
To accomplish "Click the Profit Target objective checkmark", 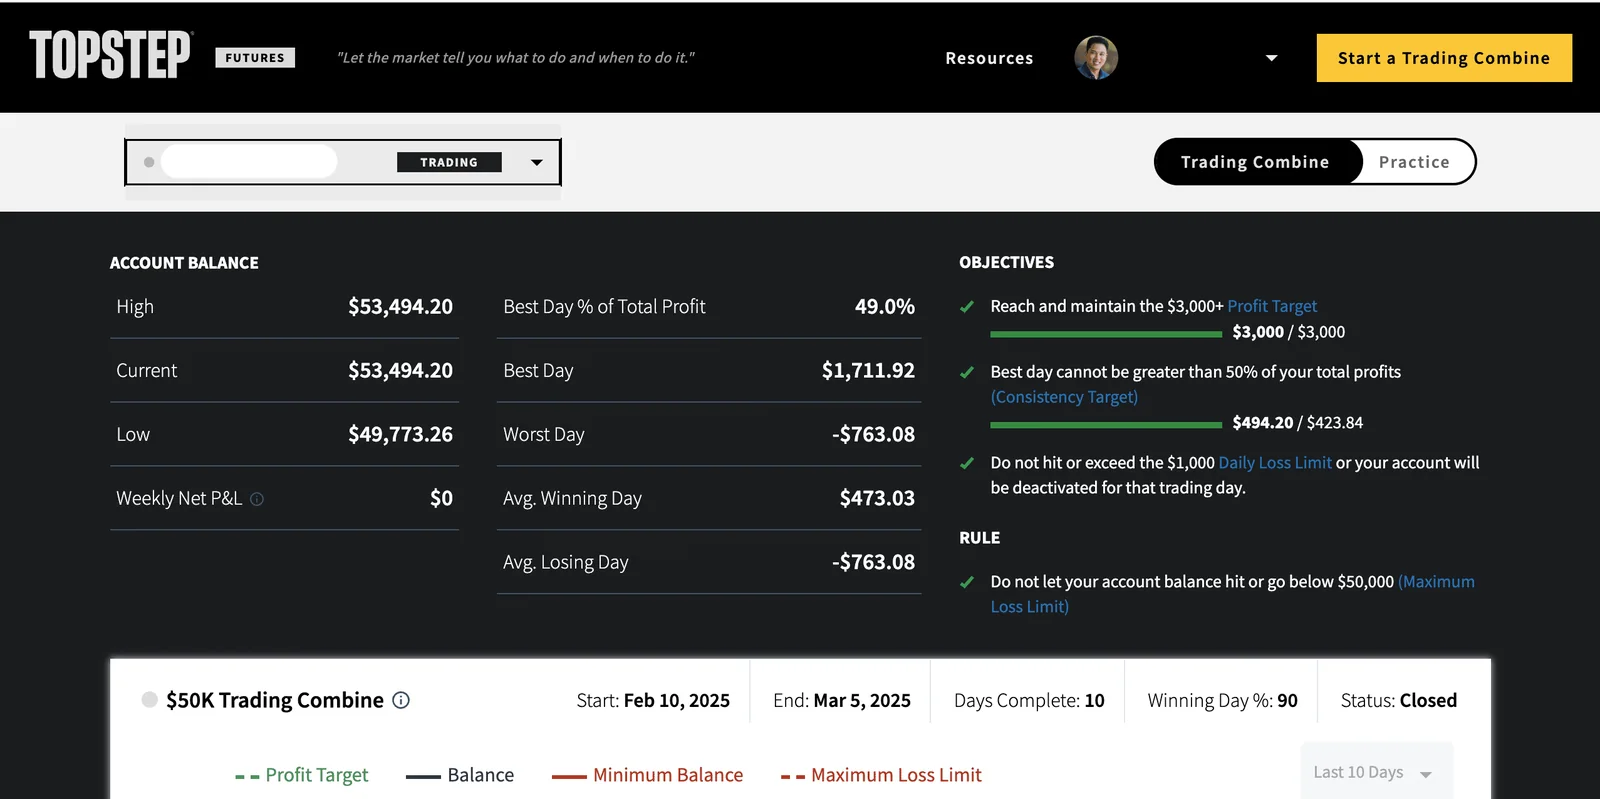I will tap(967, 307).
